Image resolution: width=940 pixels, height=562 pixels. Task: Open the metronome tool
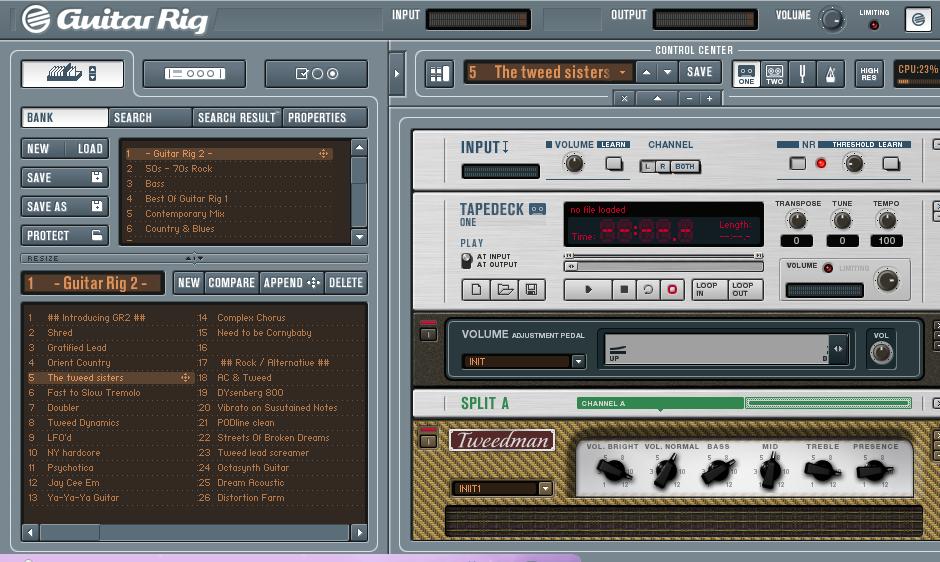click(x=830, y=74)
